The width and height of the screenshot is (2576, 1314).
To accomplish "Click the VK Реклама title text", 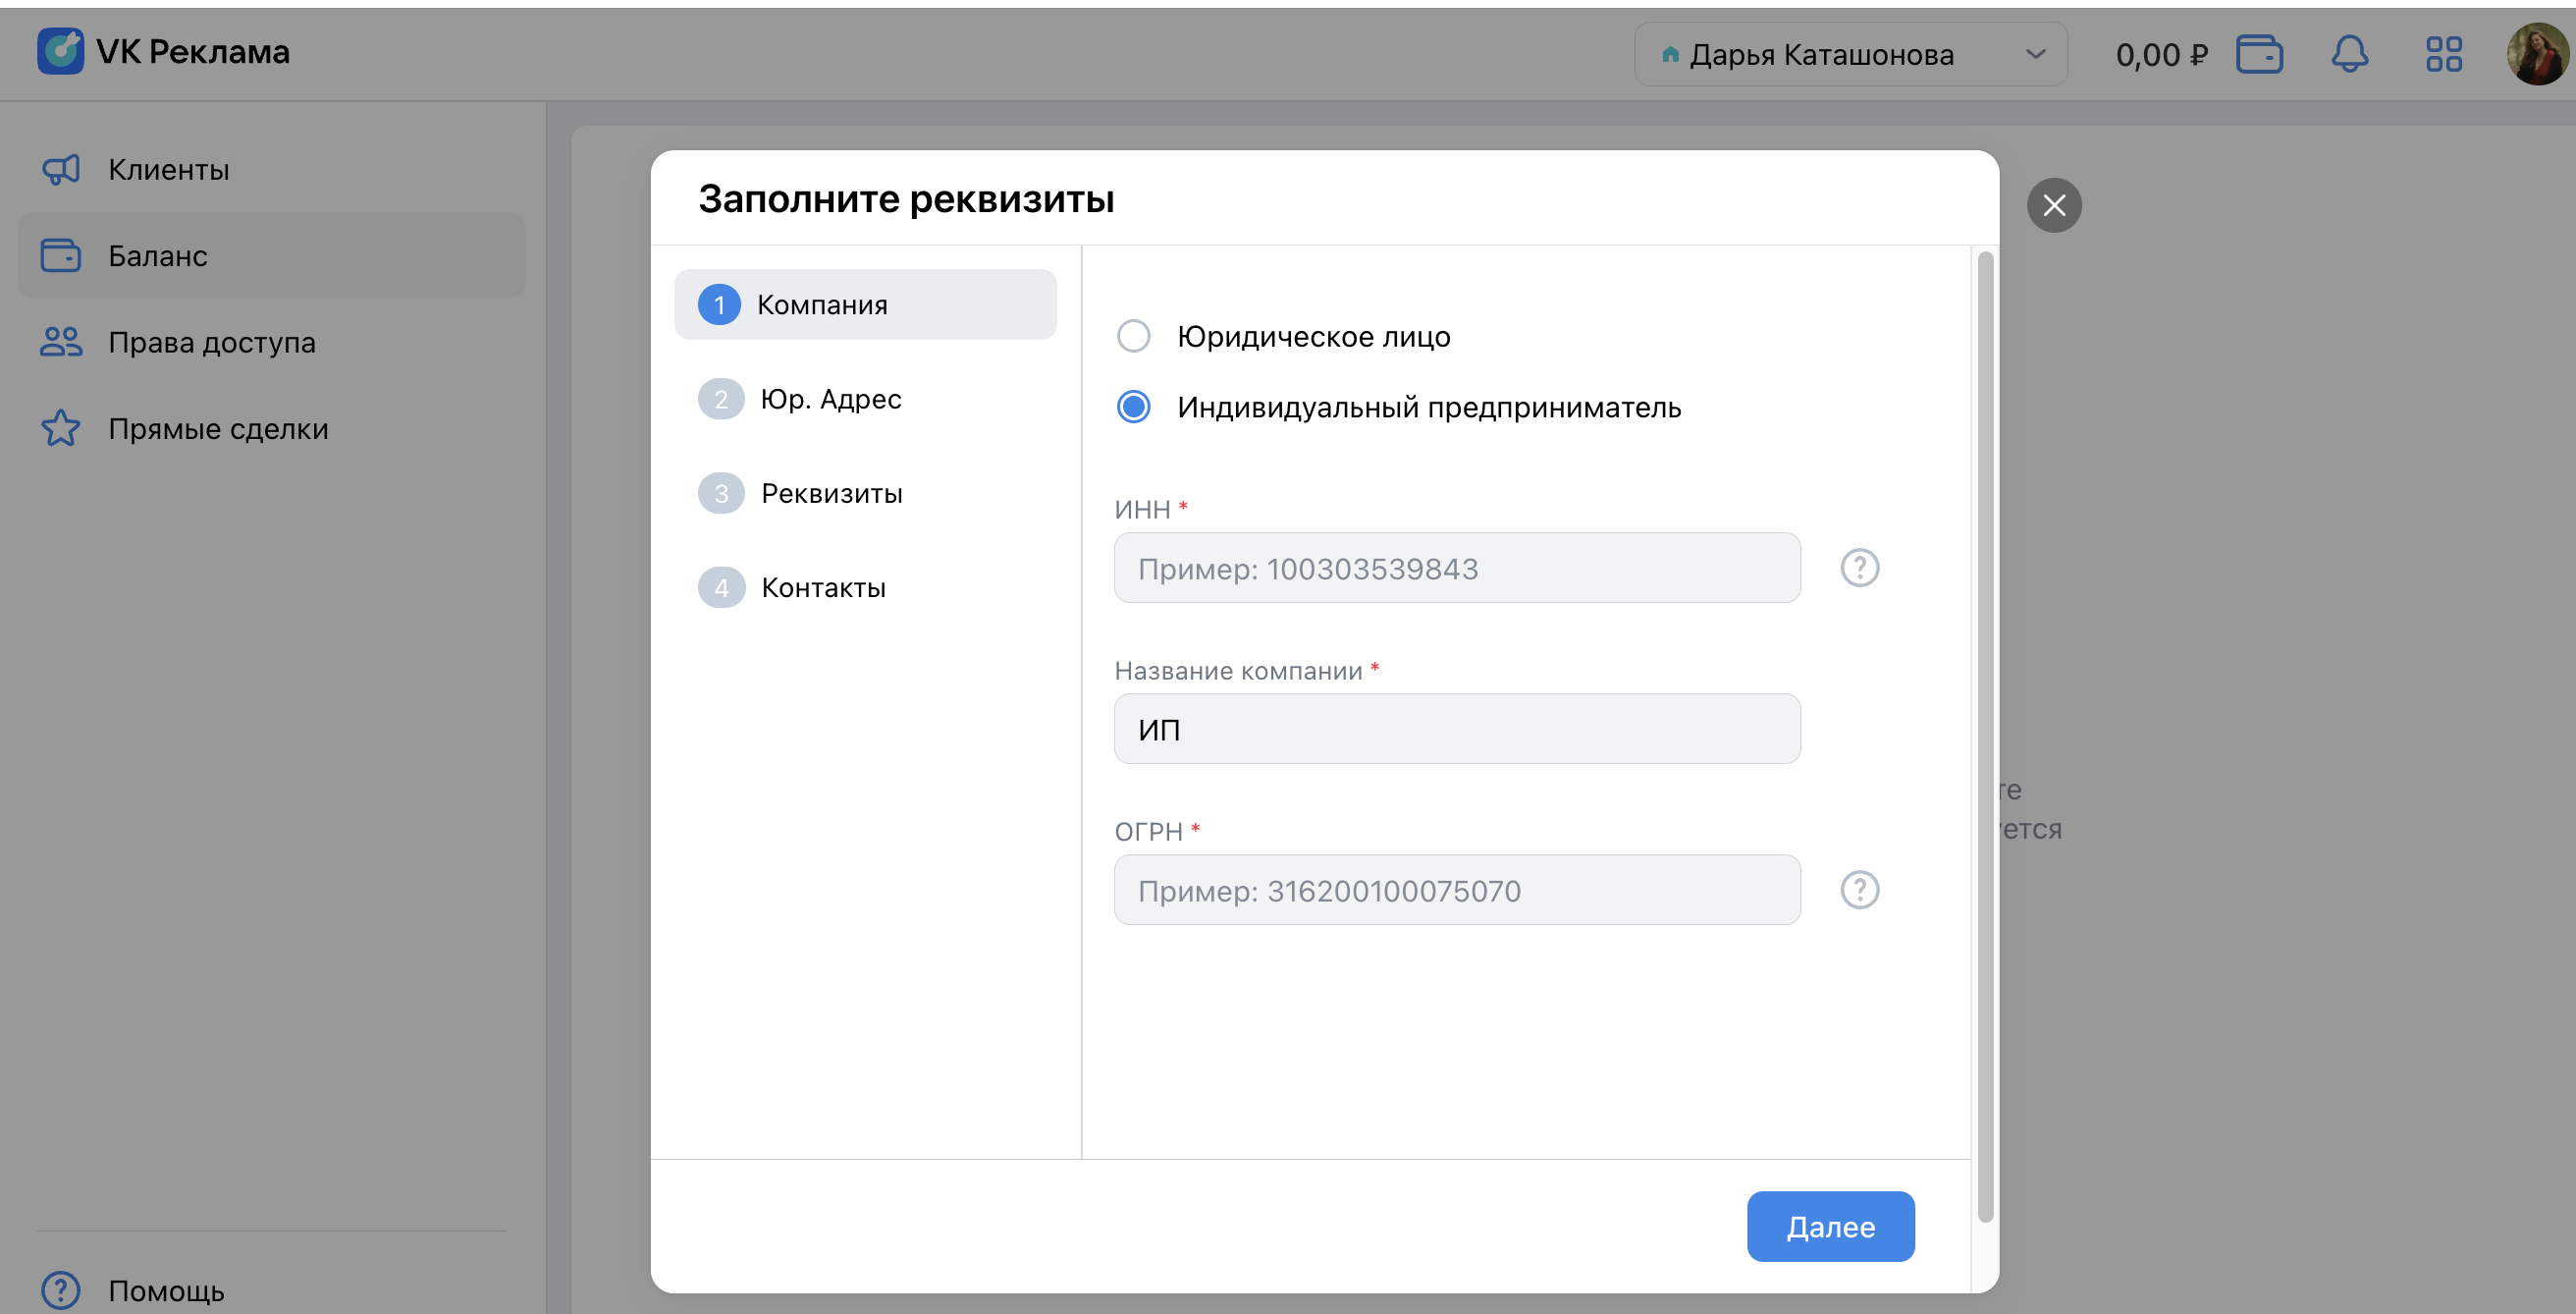I will [193, 51].
